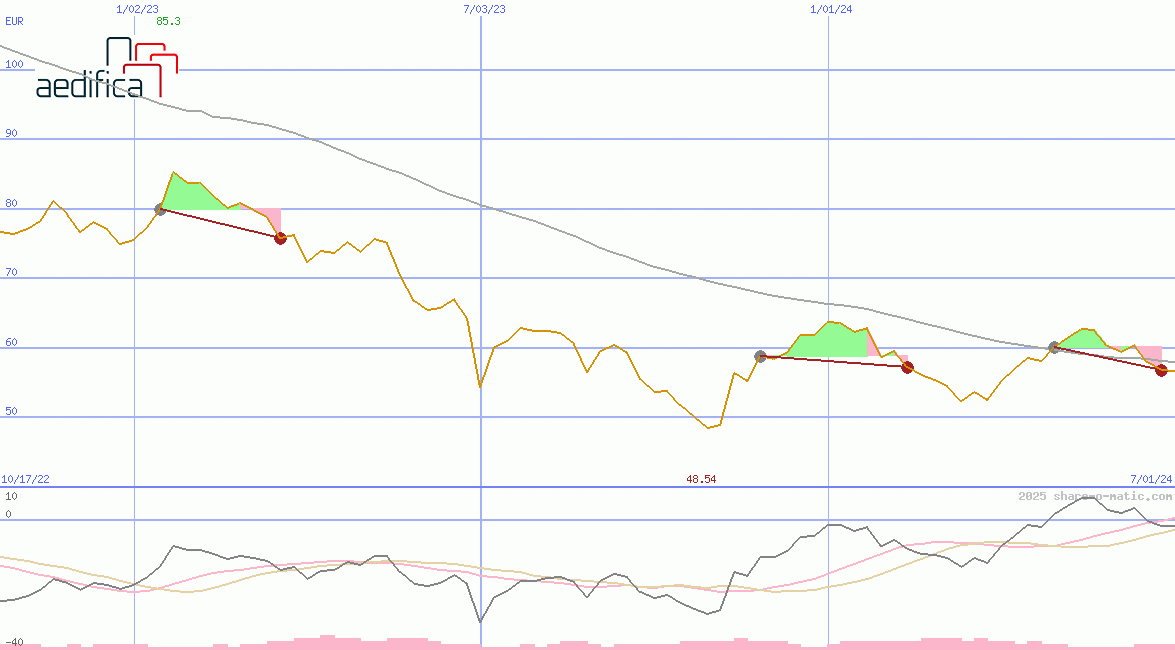
Task: Click the 85.3 peak price label
Action: (x=168, y=21)
